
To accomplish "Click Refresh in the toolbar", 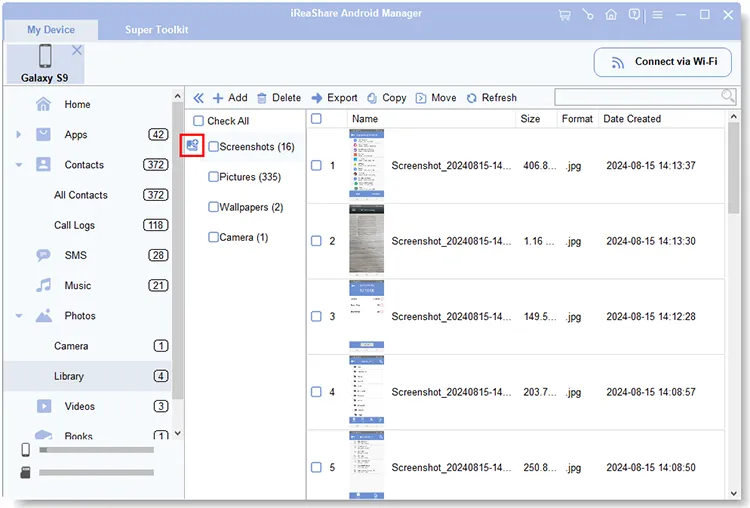I will [x=492, y=98].
